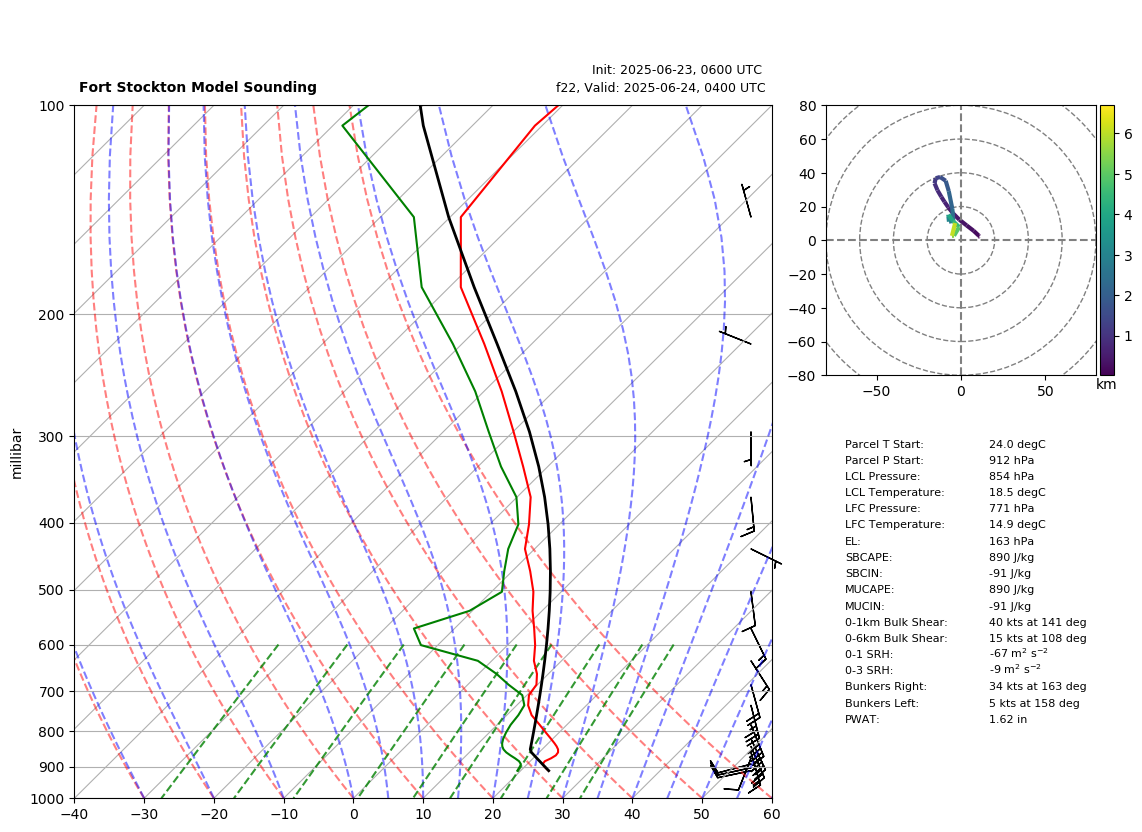Click the PWAT 1.62 in readout
The height and width of the screenshot is (832, 1142).
[1007, 719]
